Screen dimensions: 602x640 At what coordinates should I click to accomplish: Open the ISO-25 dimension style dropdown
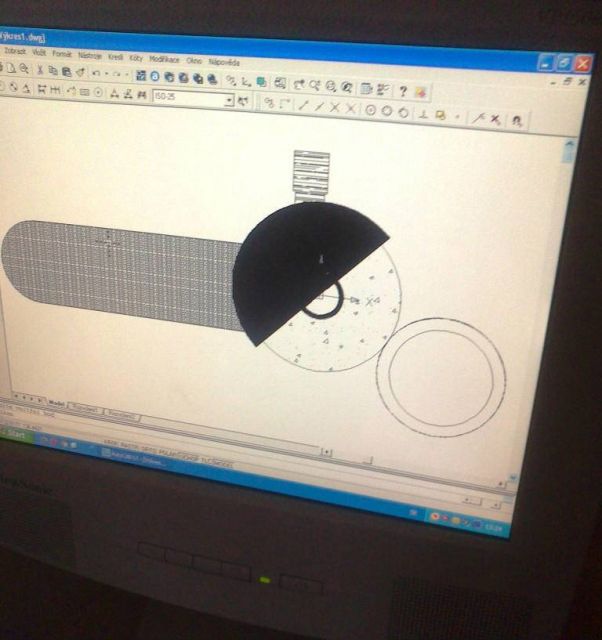[228, 100]
